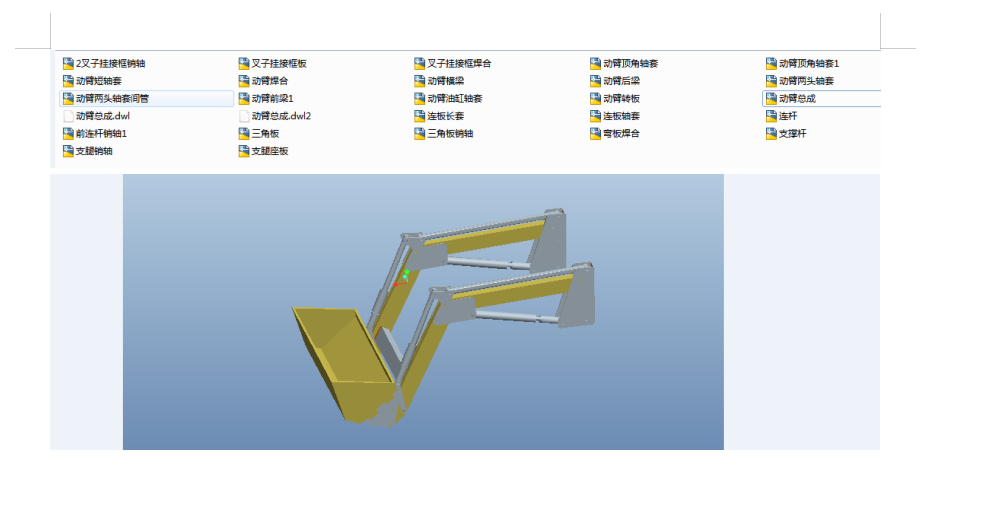
Task: Click the file icon beside 动臂短轴套
Action: 68,81
